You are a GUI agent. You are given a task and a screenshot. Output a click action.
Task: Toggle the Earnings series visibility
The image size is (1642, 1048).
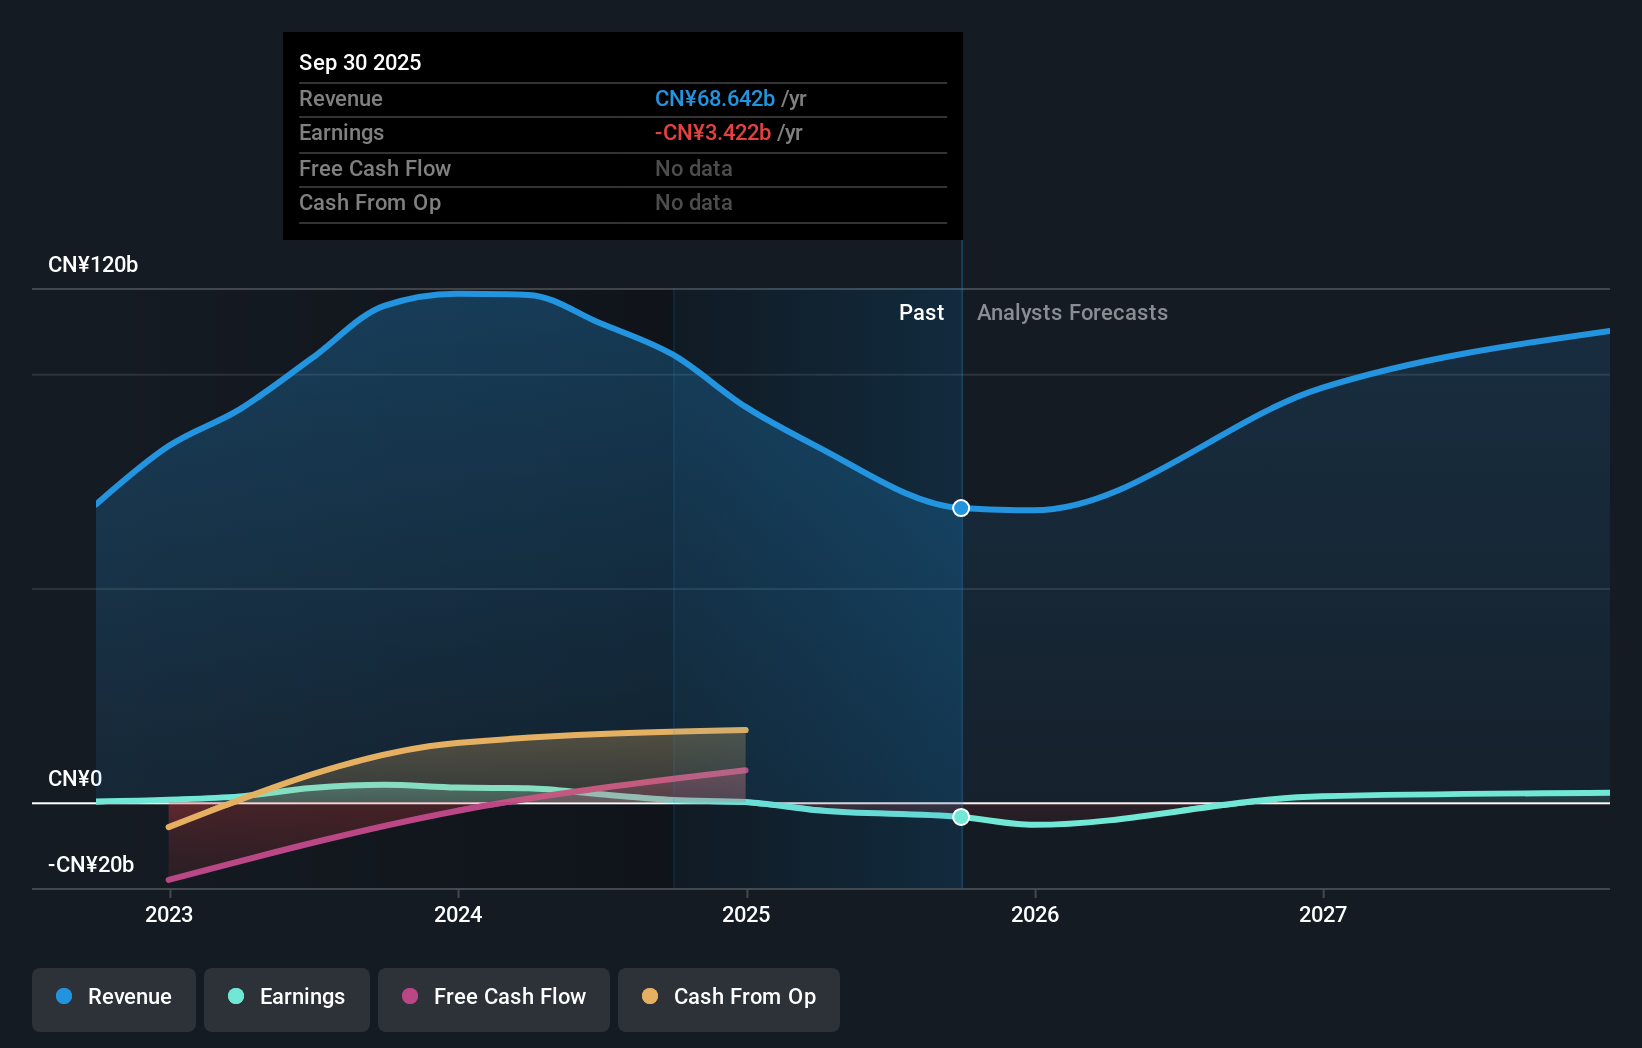286,997
